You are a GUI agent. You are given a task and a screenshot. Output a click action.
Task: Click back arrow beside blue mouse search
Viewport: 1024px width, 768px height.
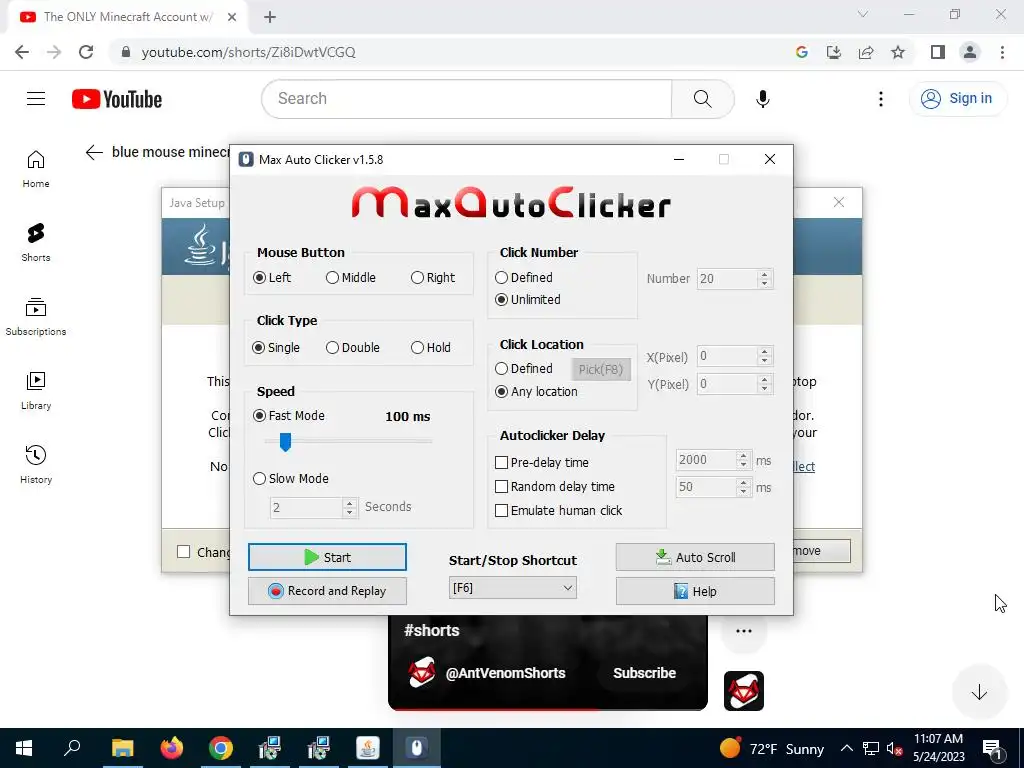(94, 152)
